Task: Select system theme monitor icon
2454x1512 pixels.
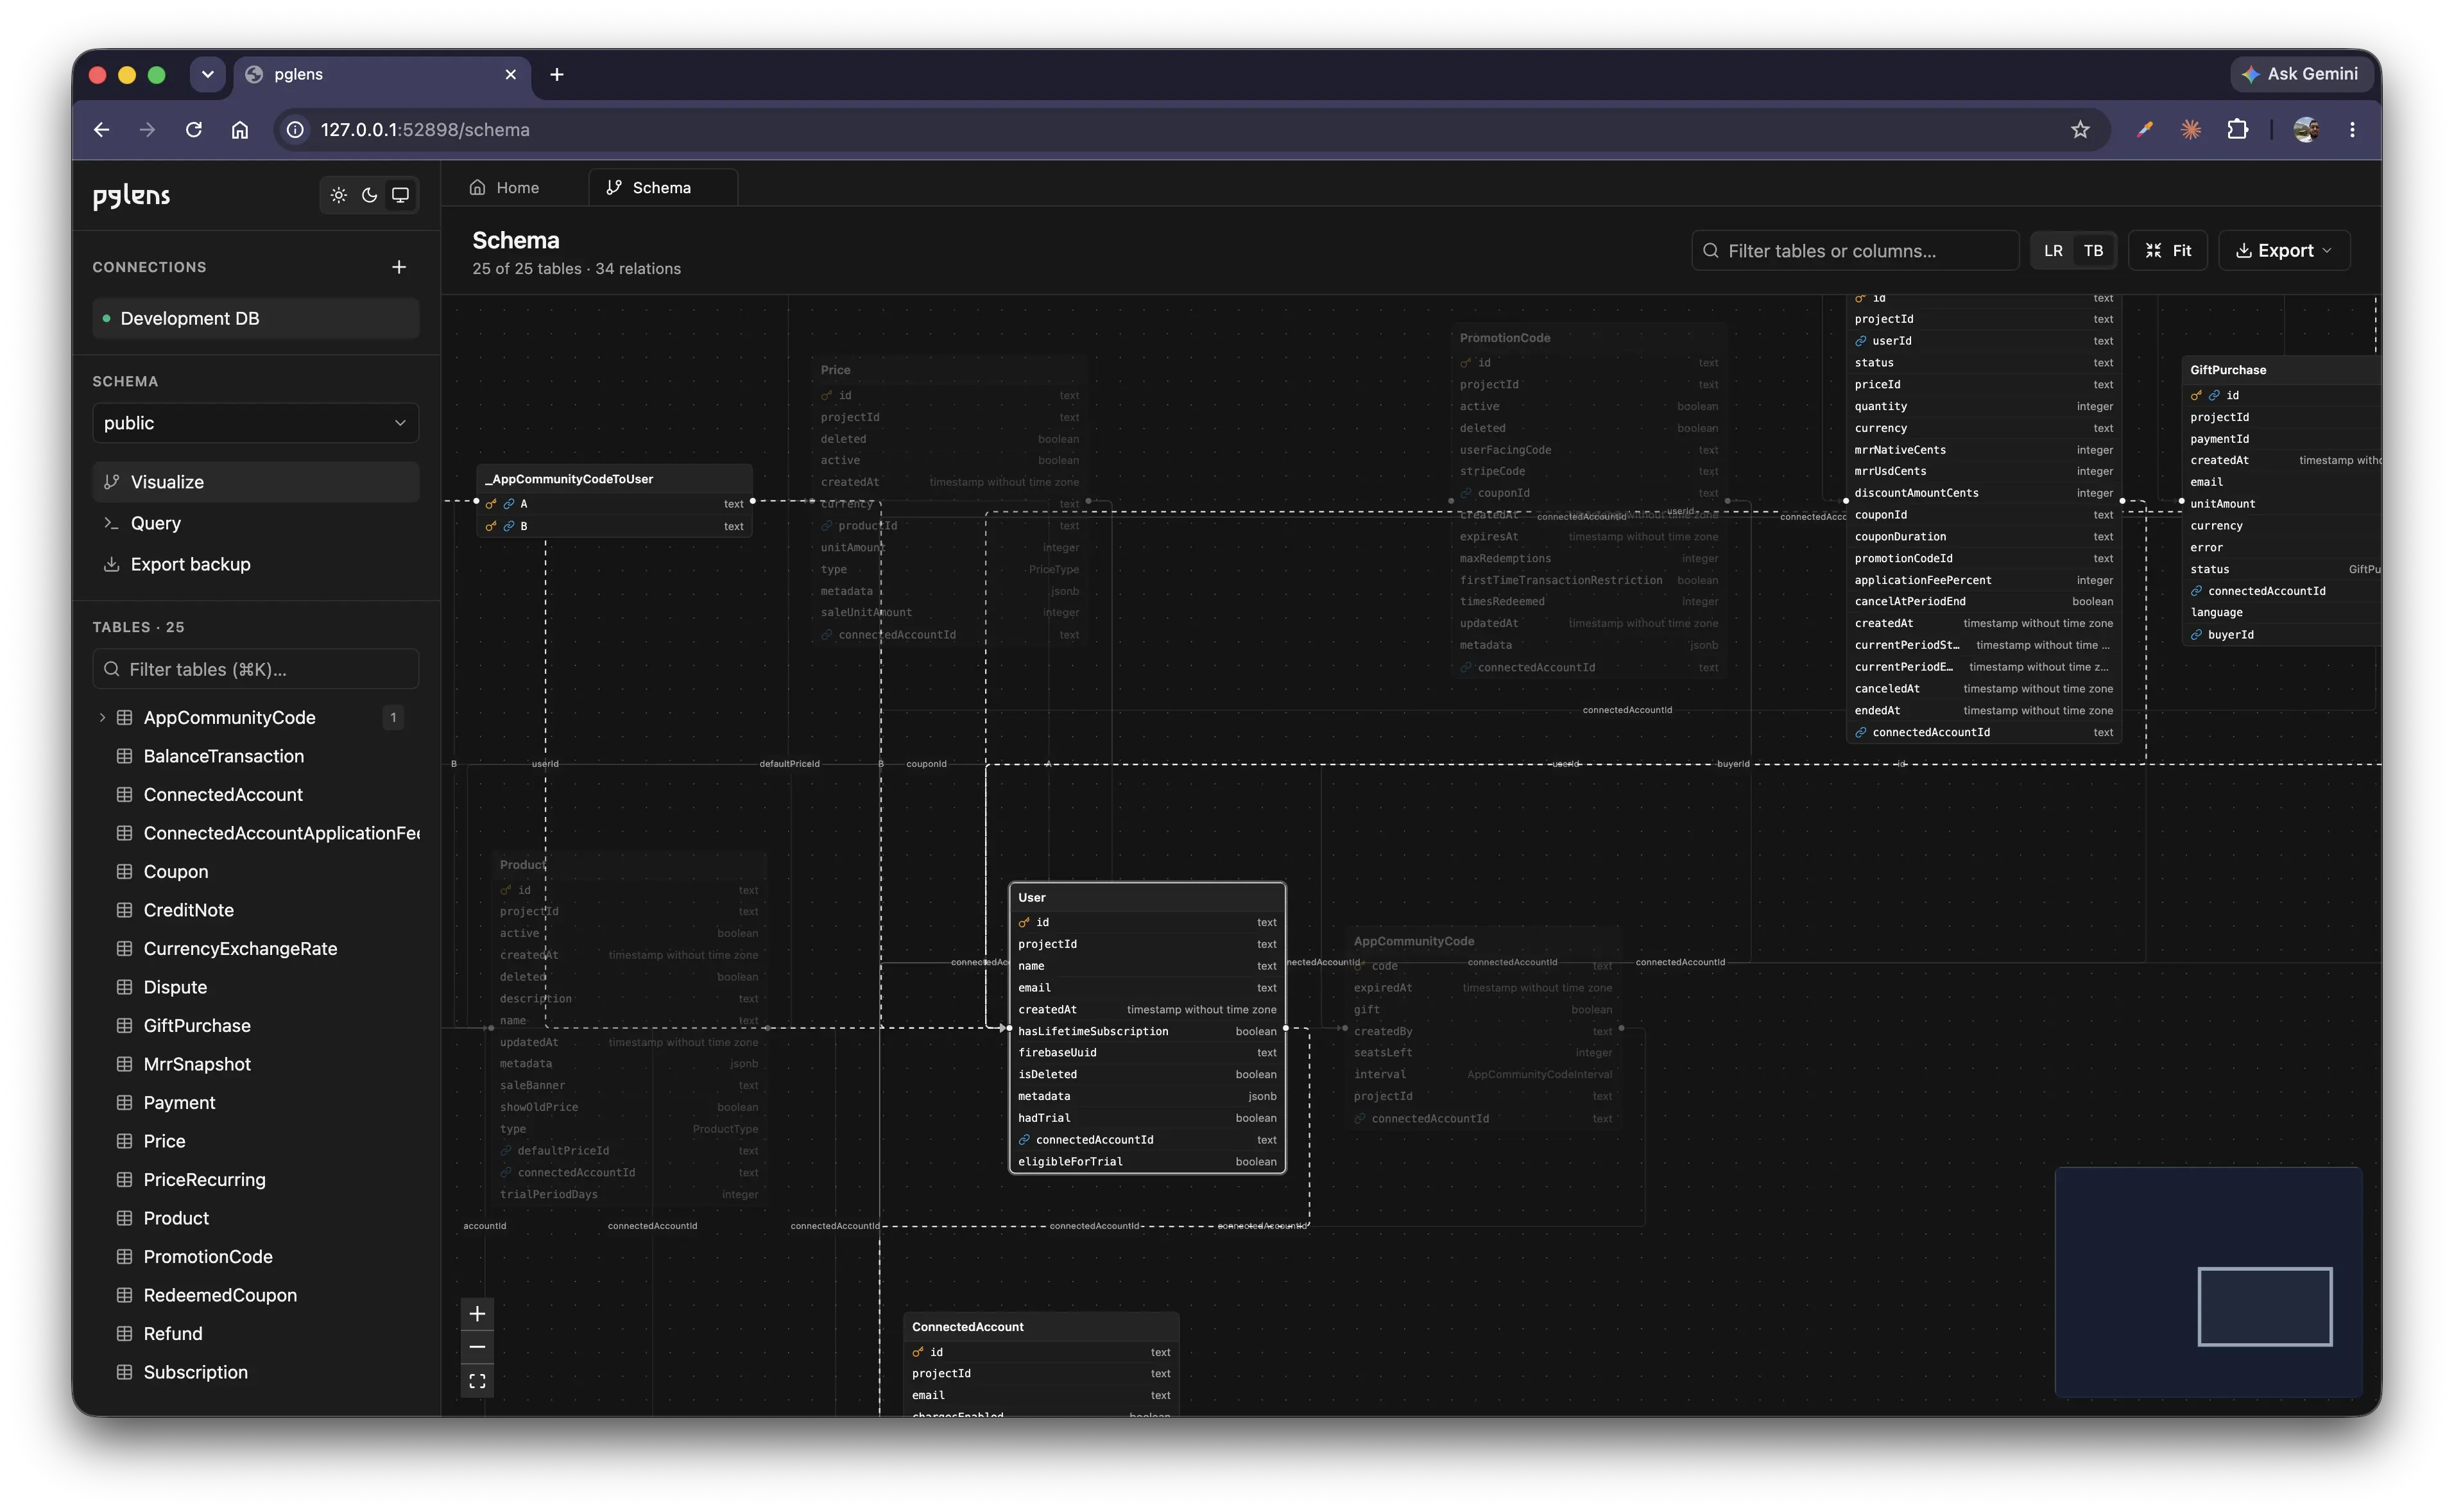Action: pos(400,195)
